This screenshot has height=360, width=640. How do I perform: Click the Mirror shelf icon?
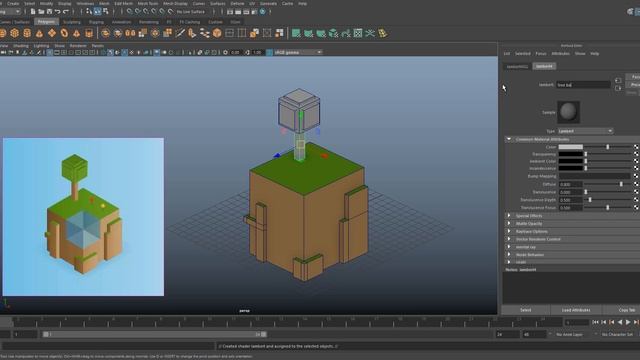(x=130, y=33)
